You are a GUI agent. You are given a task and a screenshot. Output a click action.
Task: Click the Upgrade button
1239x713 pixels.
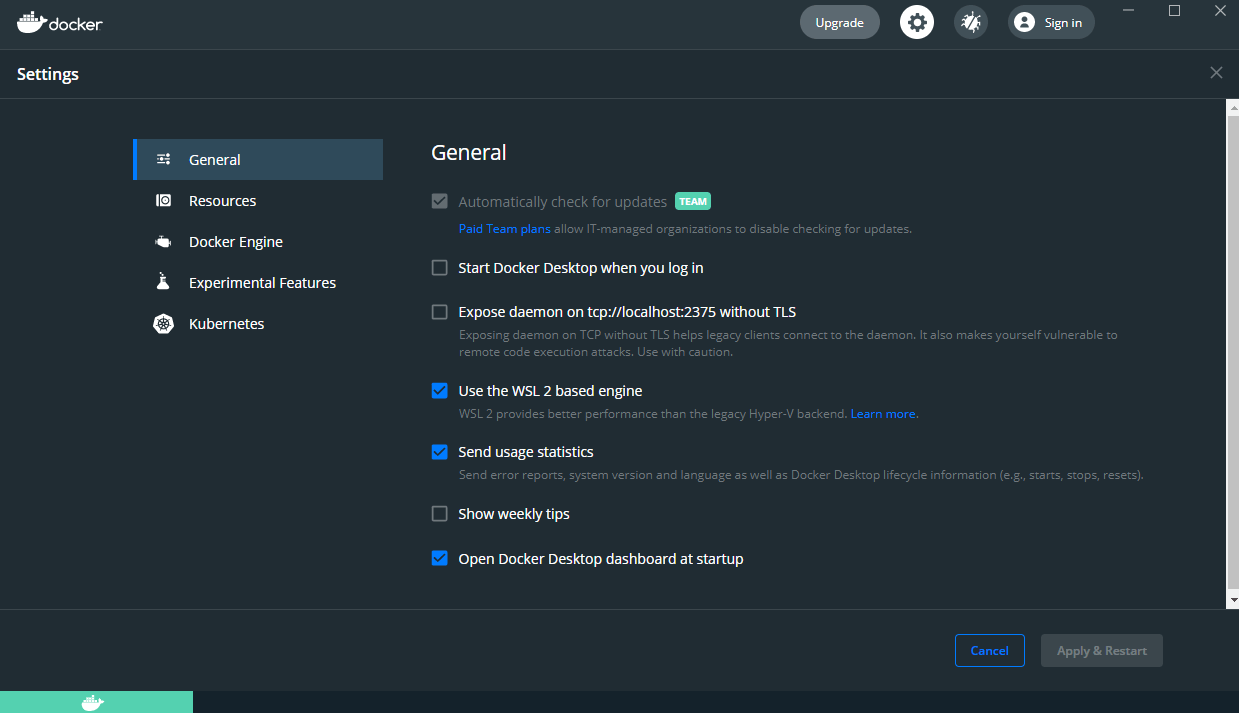click(839, 21)
